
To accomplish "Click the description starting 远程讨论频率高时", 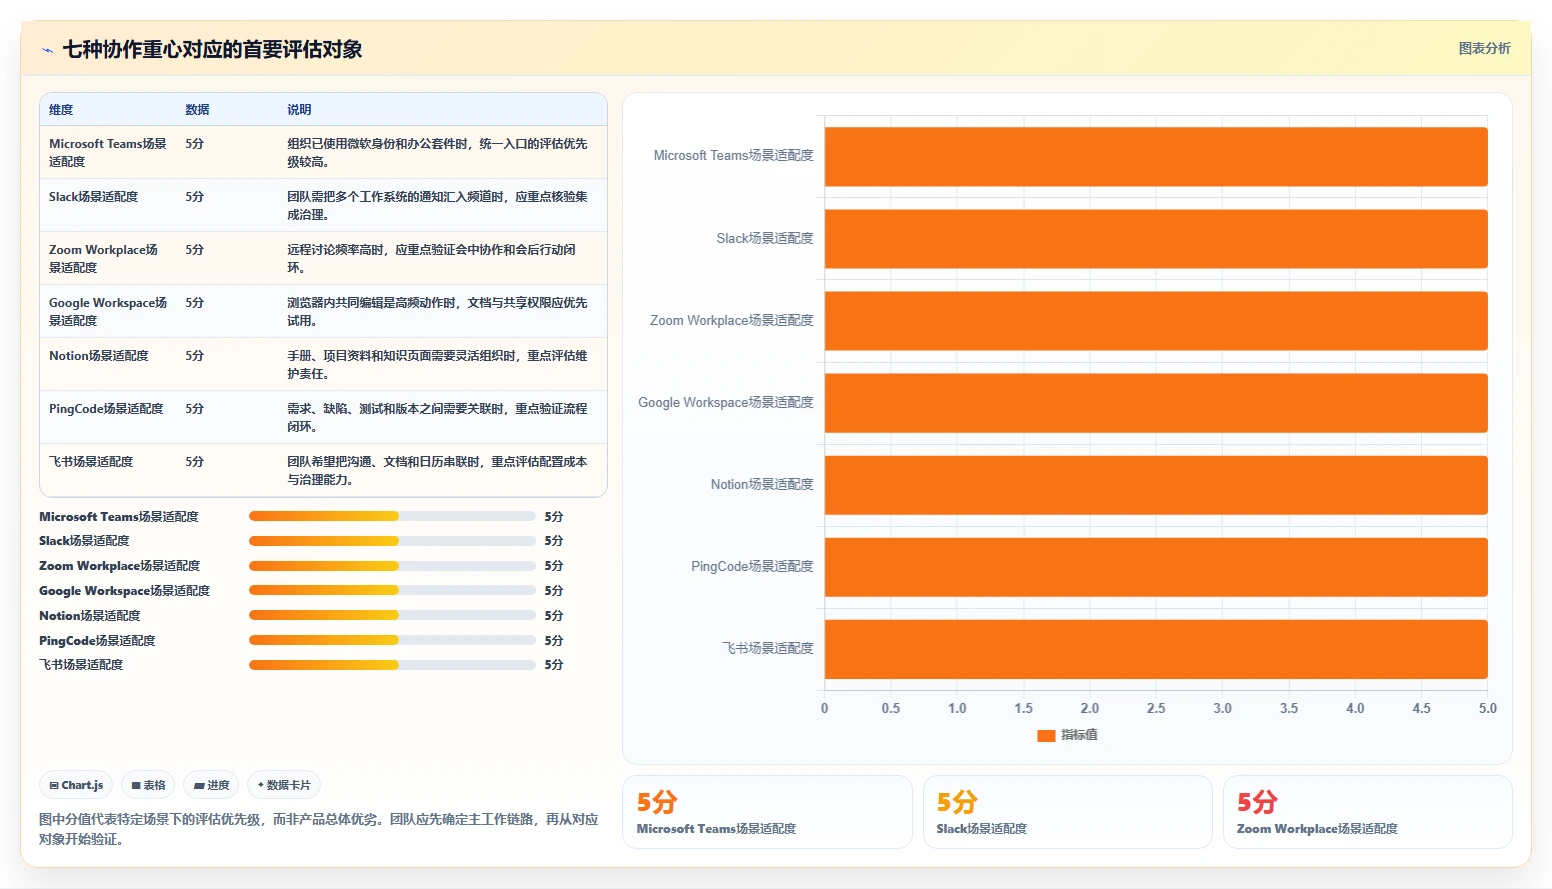I will coord(431,259).
